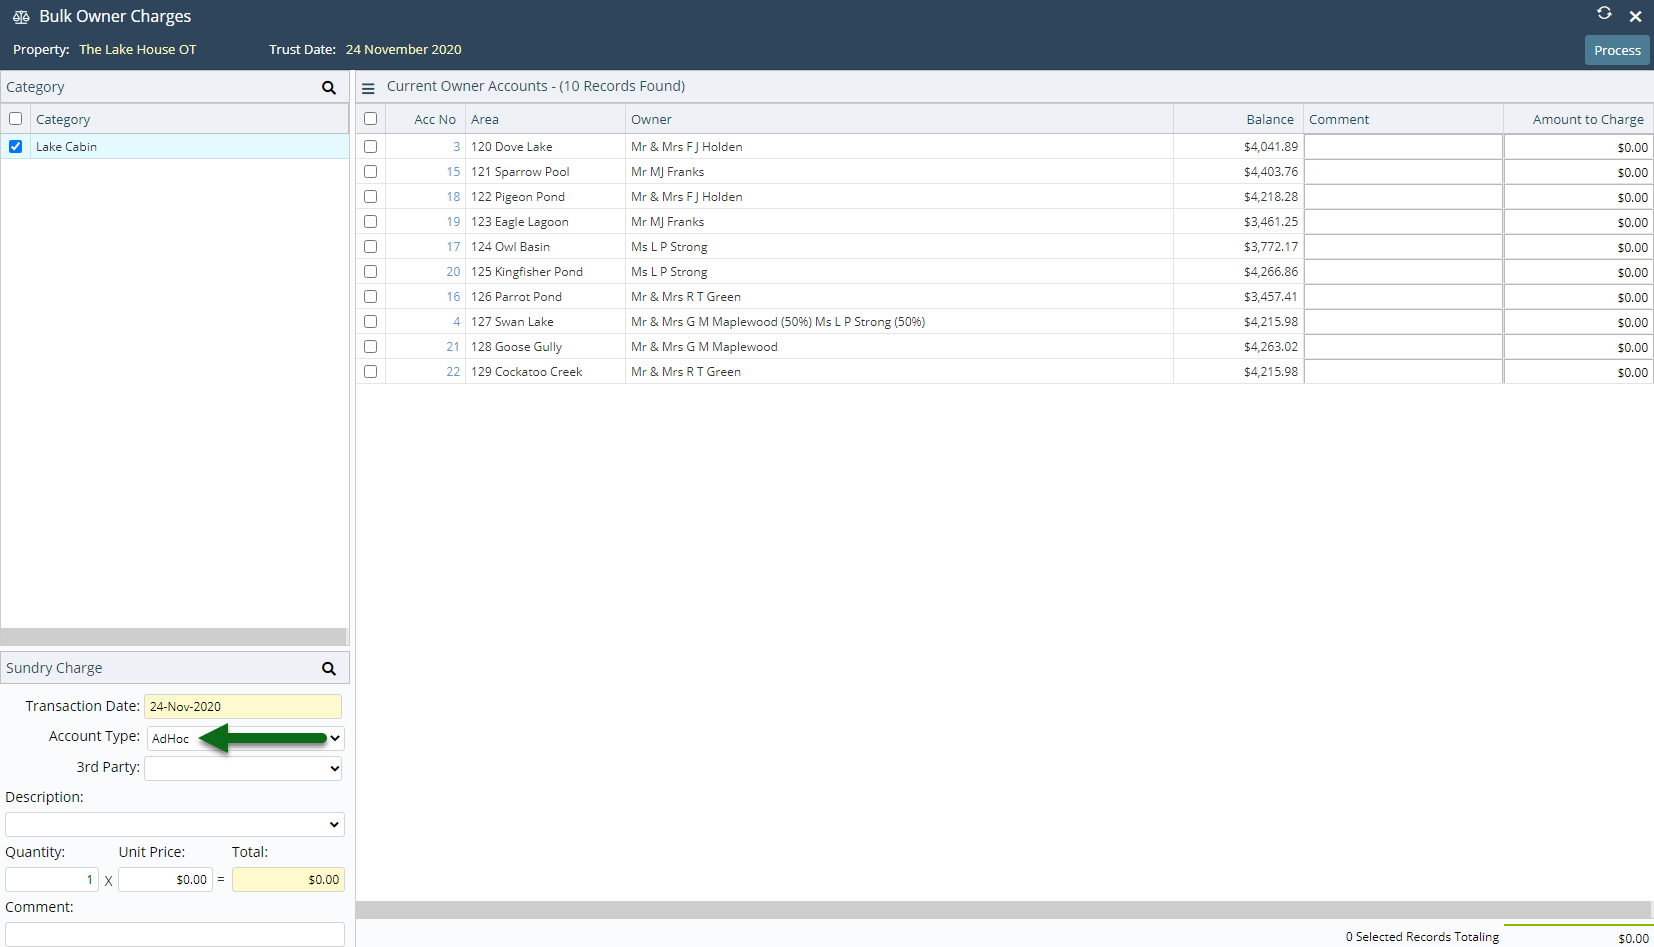Click the 126 Parrot Pond area cell

coord(545,296)
